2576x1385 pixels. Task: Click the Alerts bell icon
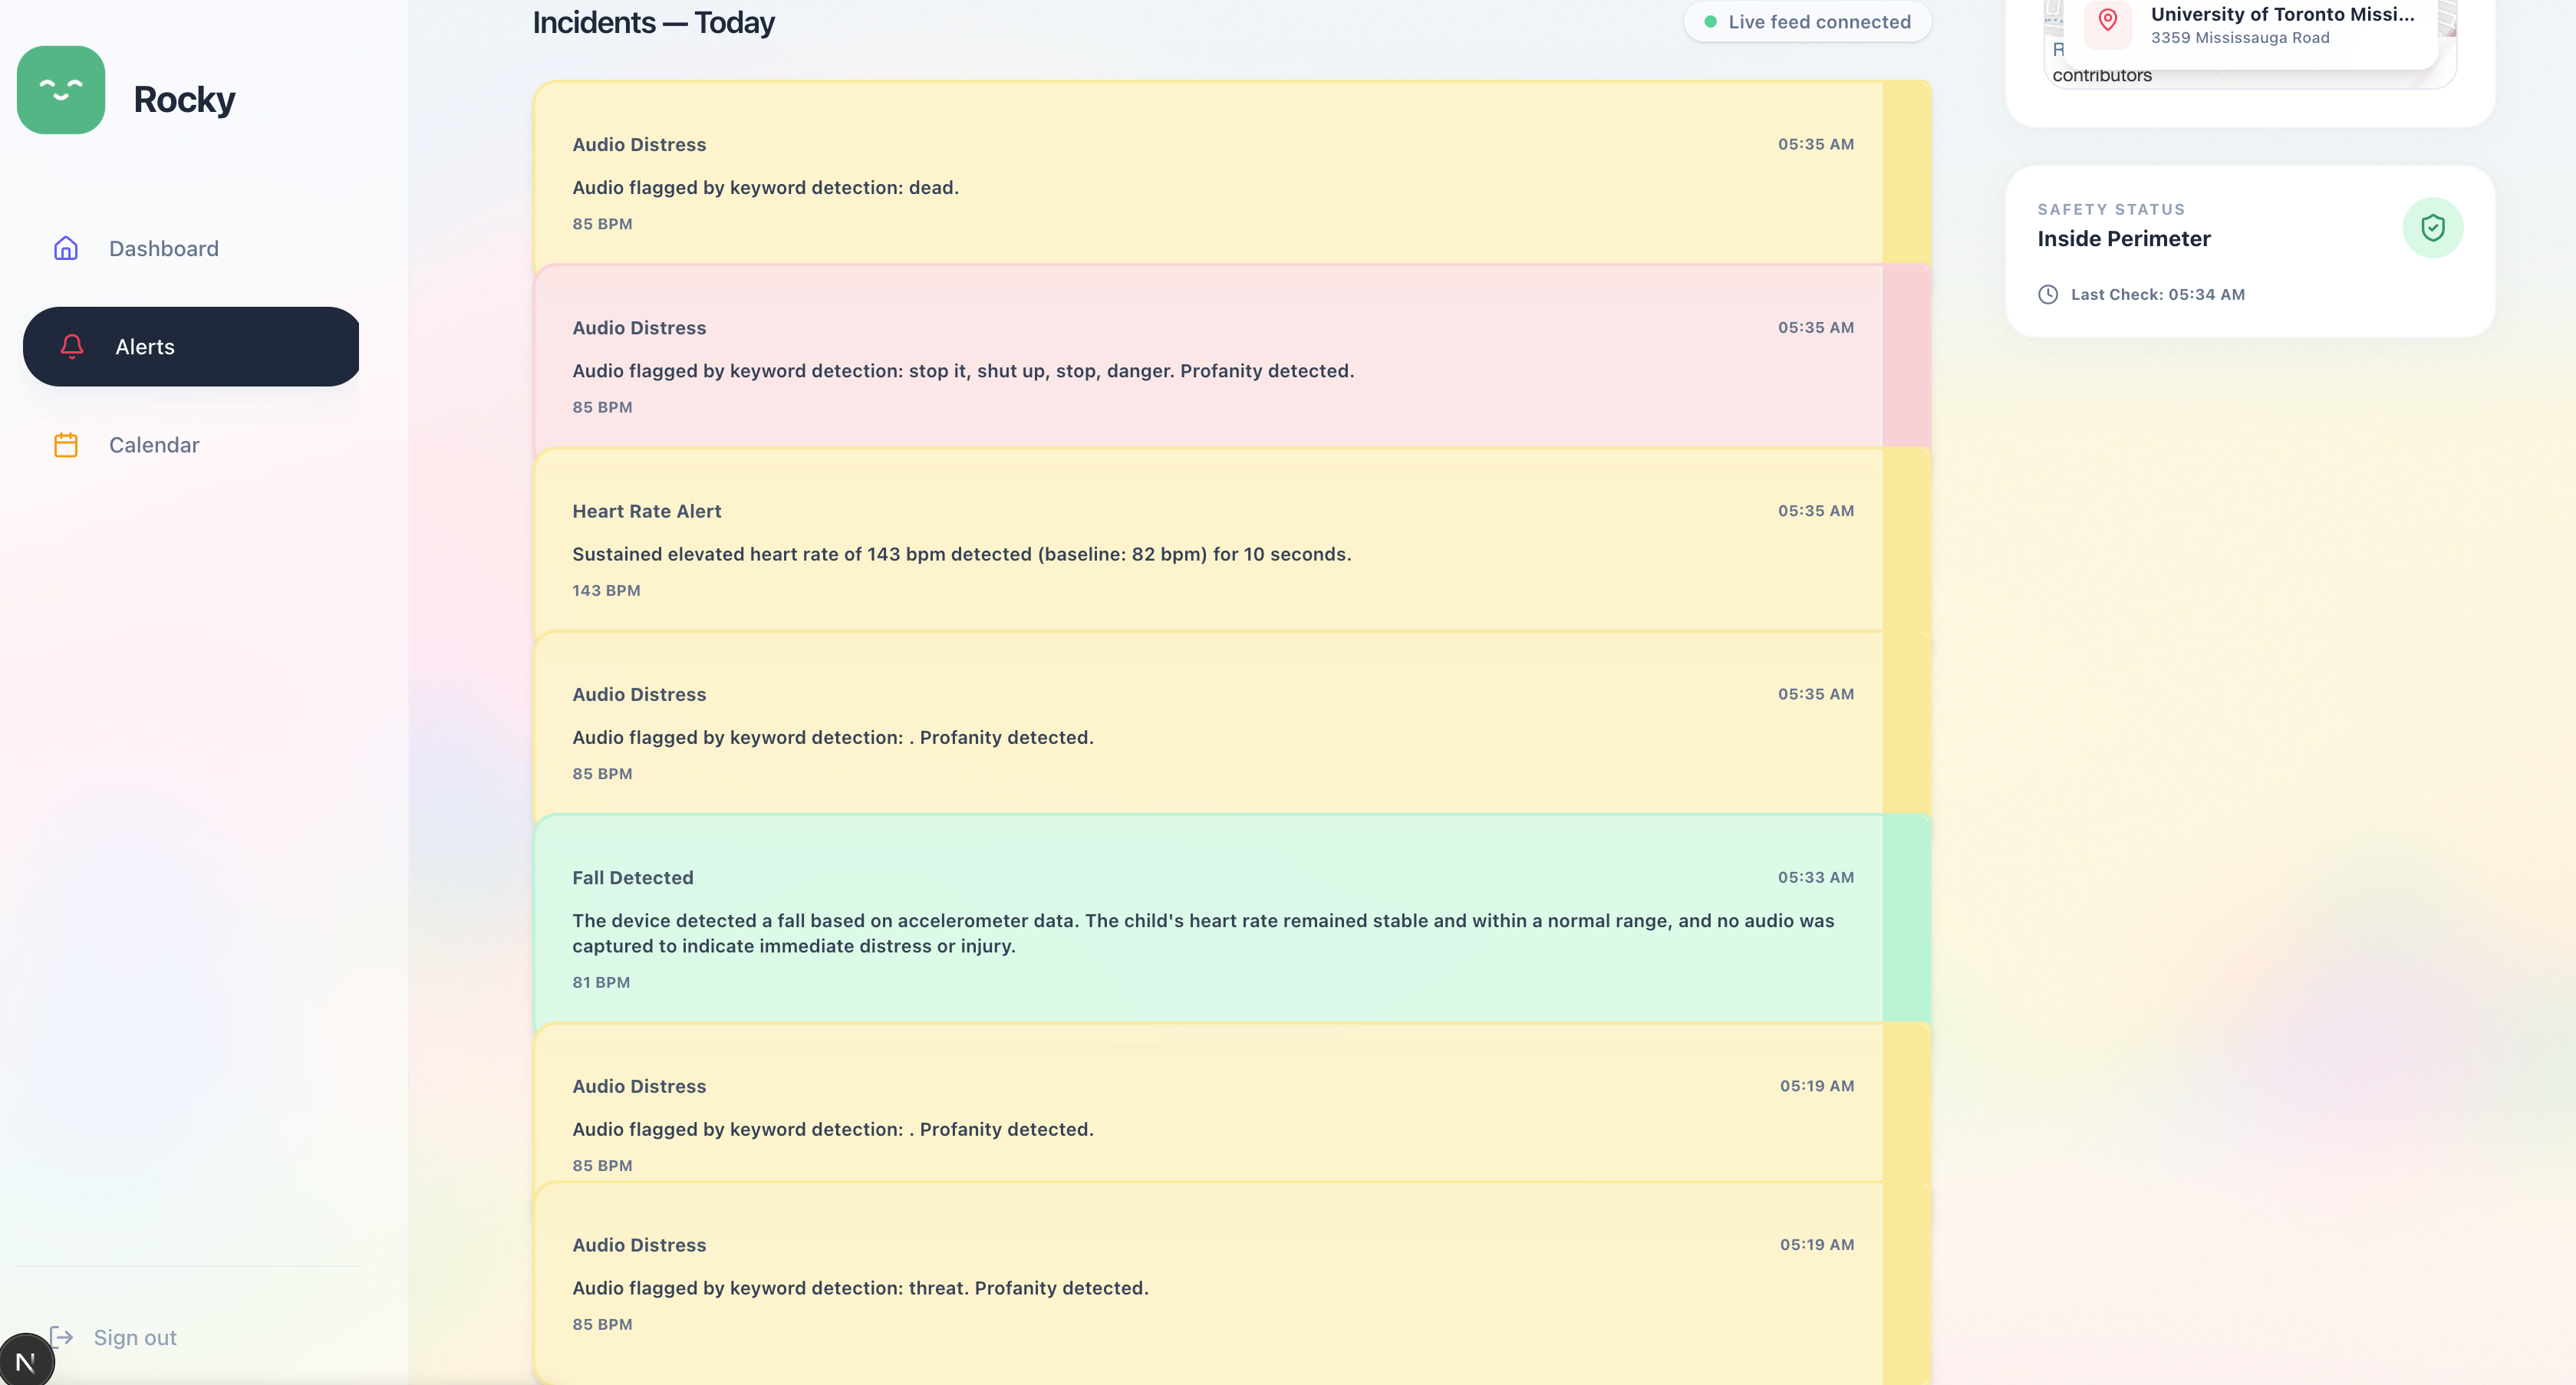coord(72,346)
